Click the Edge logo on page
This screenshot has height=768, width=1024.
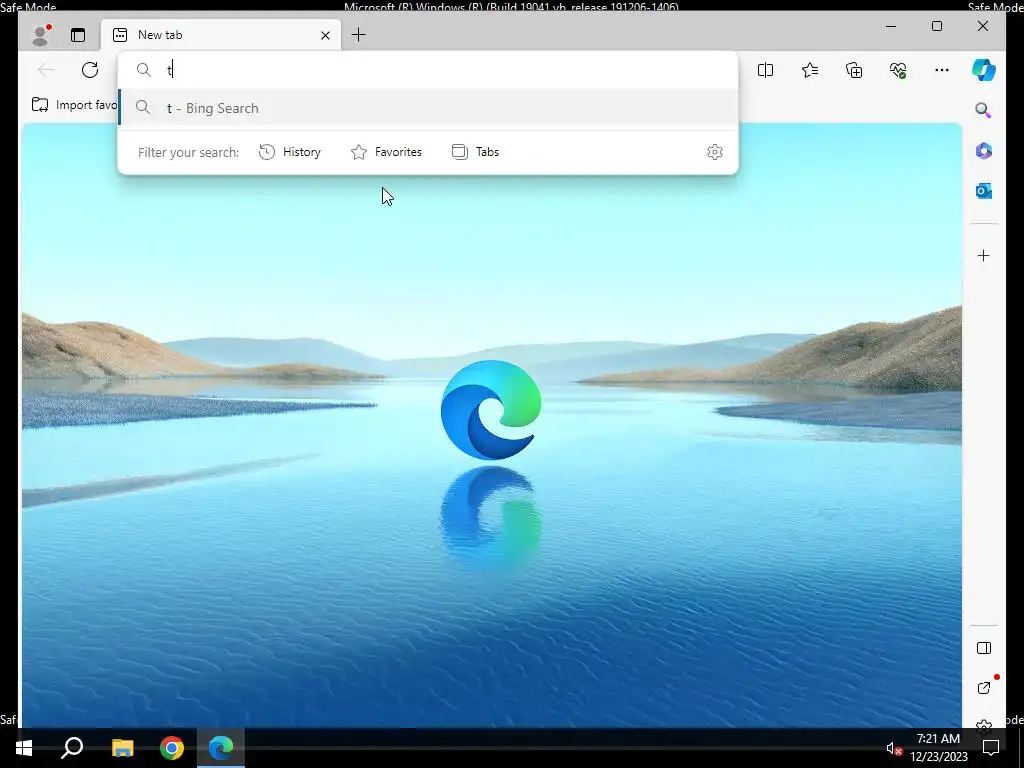[490, 410]
